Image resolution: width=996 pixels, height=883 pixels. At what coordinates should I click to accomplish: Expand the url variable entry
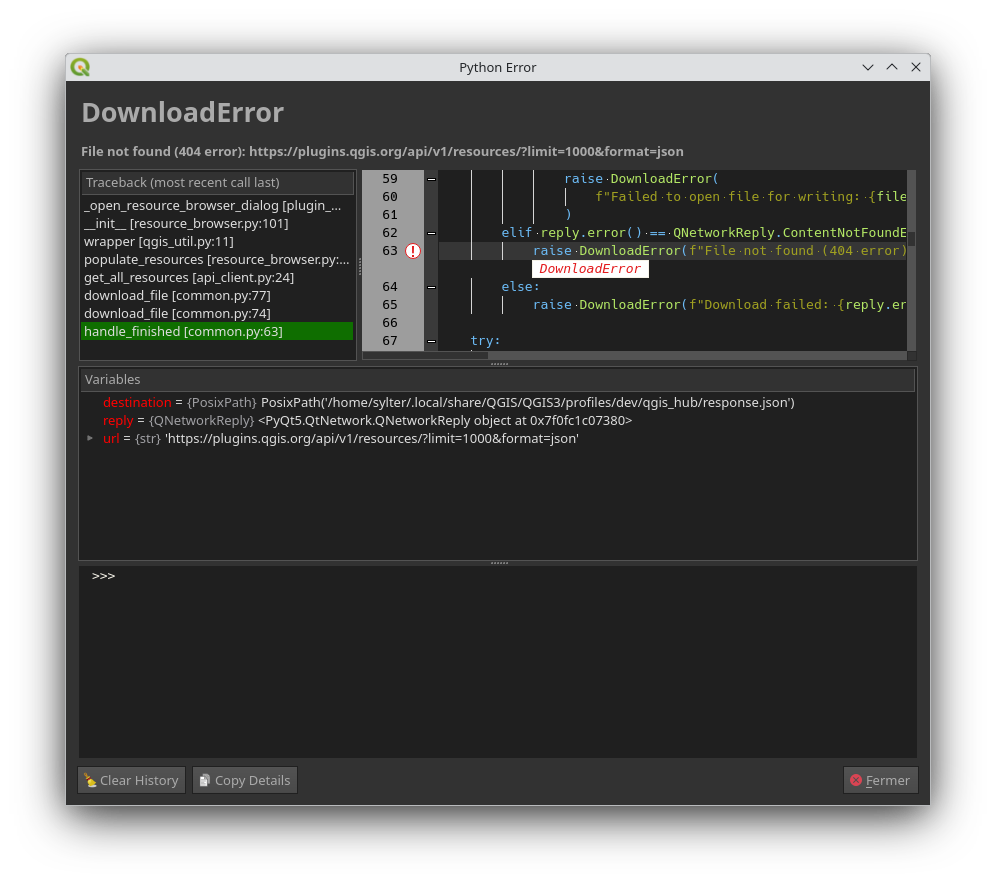(90, 438)
